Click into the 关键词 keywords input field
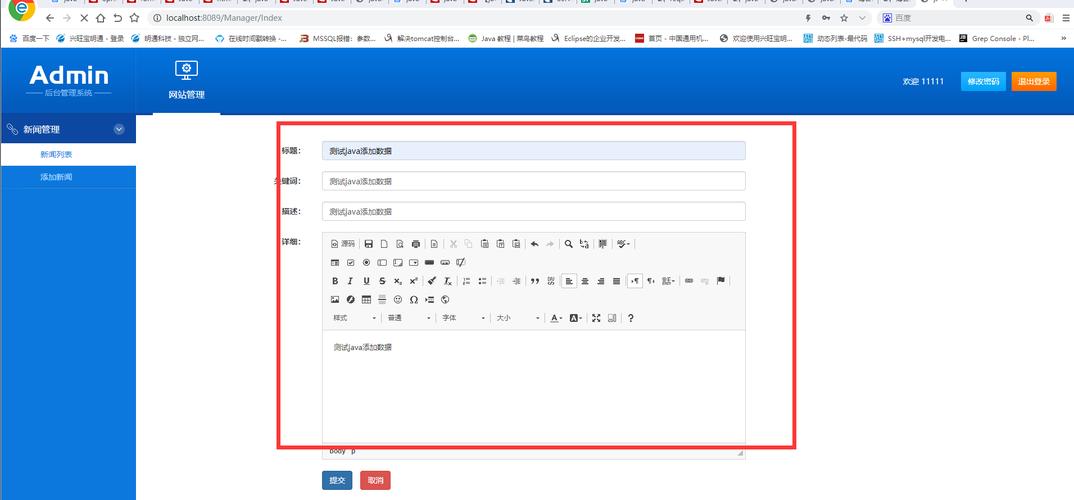1074x500 pixels. 534,181
